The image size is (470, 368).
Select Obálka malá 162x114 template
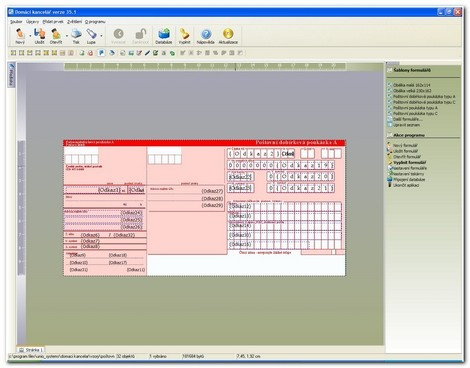coord(411,85)
